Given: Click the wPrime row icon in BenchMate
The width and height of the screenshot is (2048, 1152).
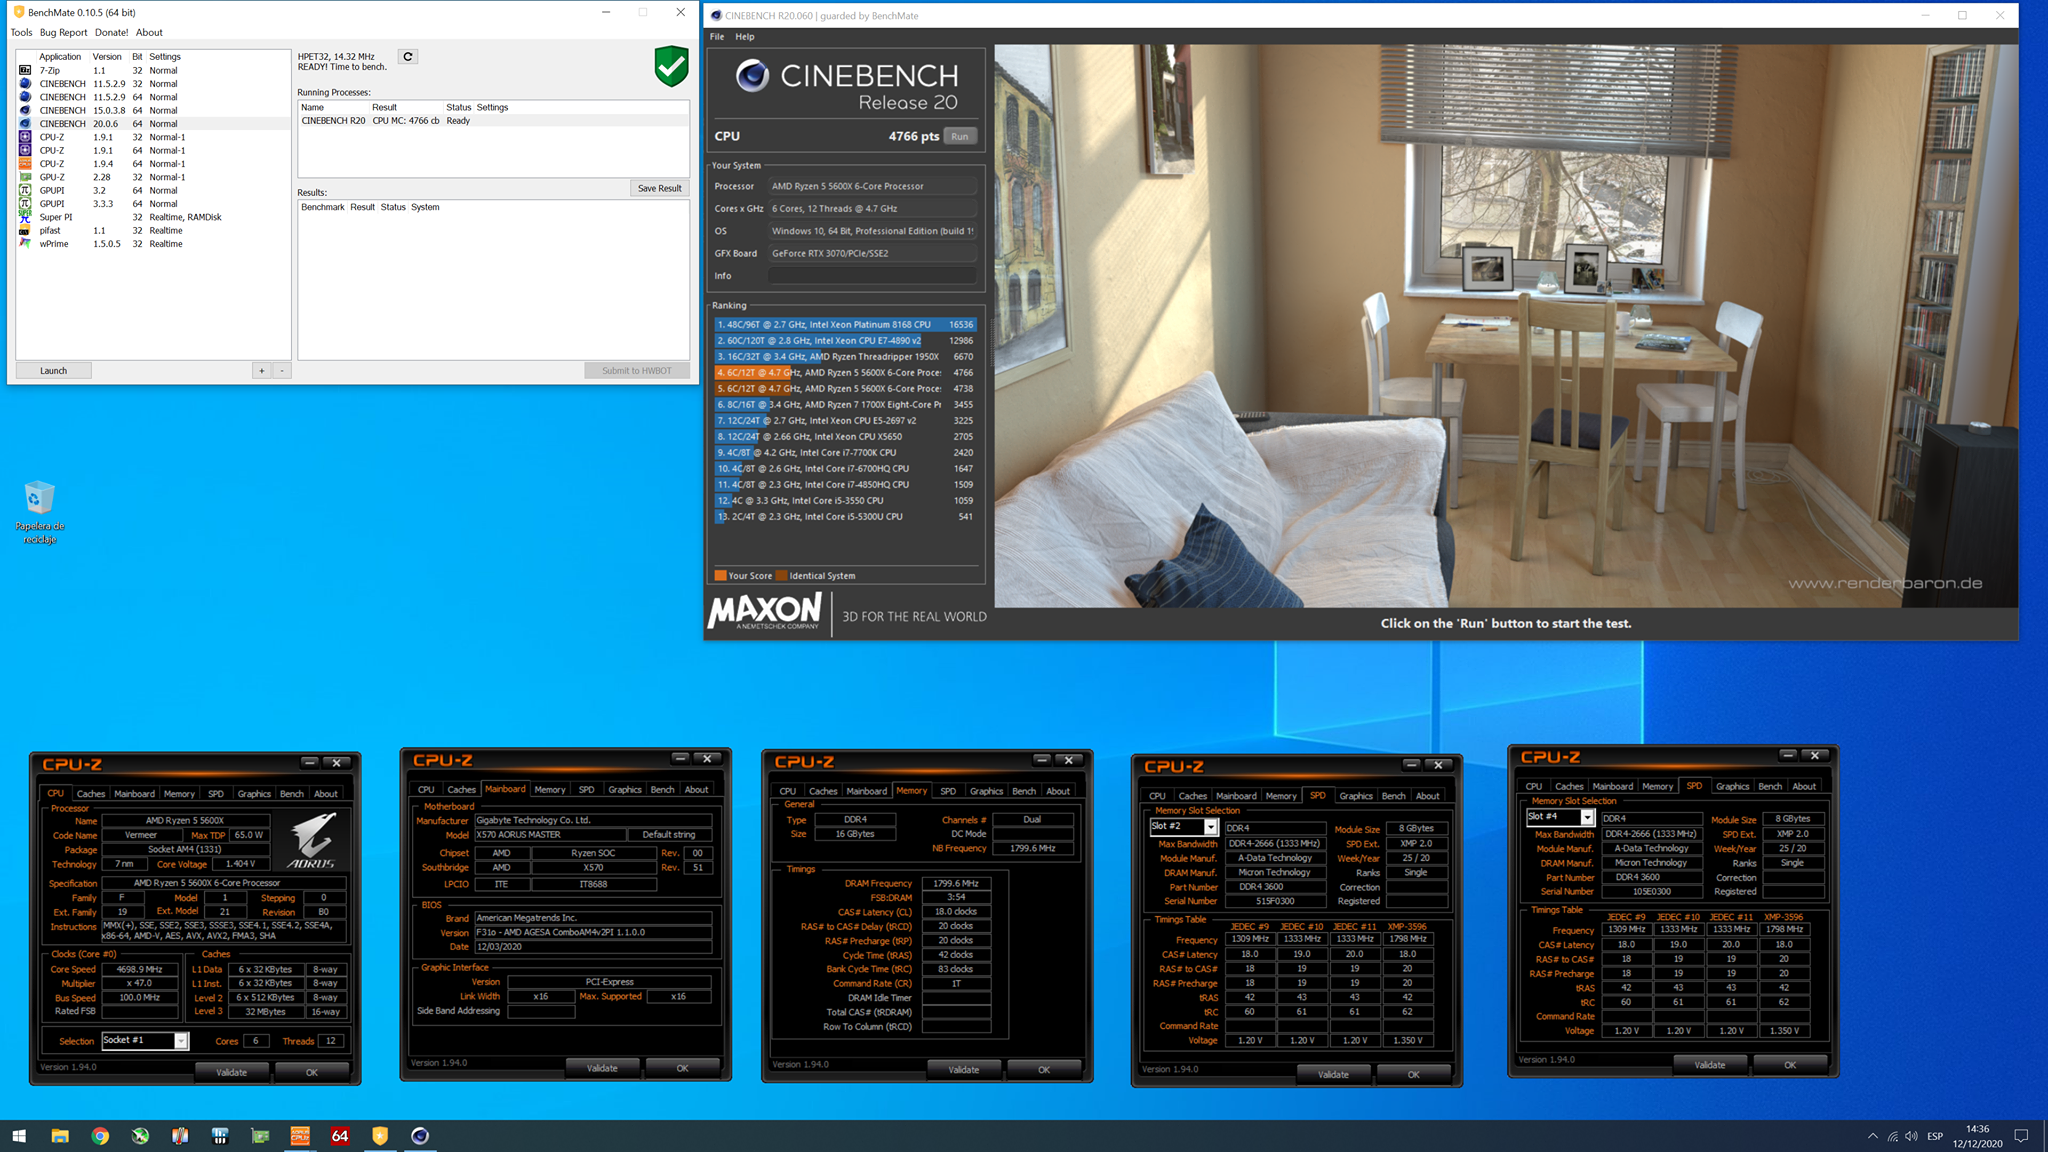Looking at the screenshot, I should (x=25, y=243).
